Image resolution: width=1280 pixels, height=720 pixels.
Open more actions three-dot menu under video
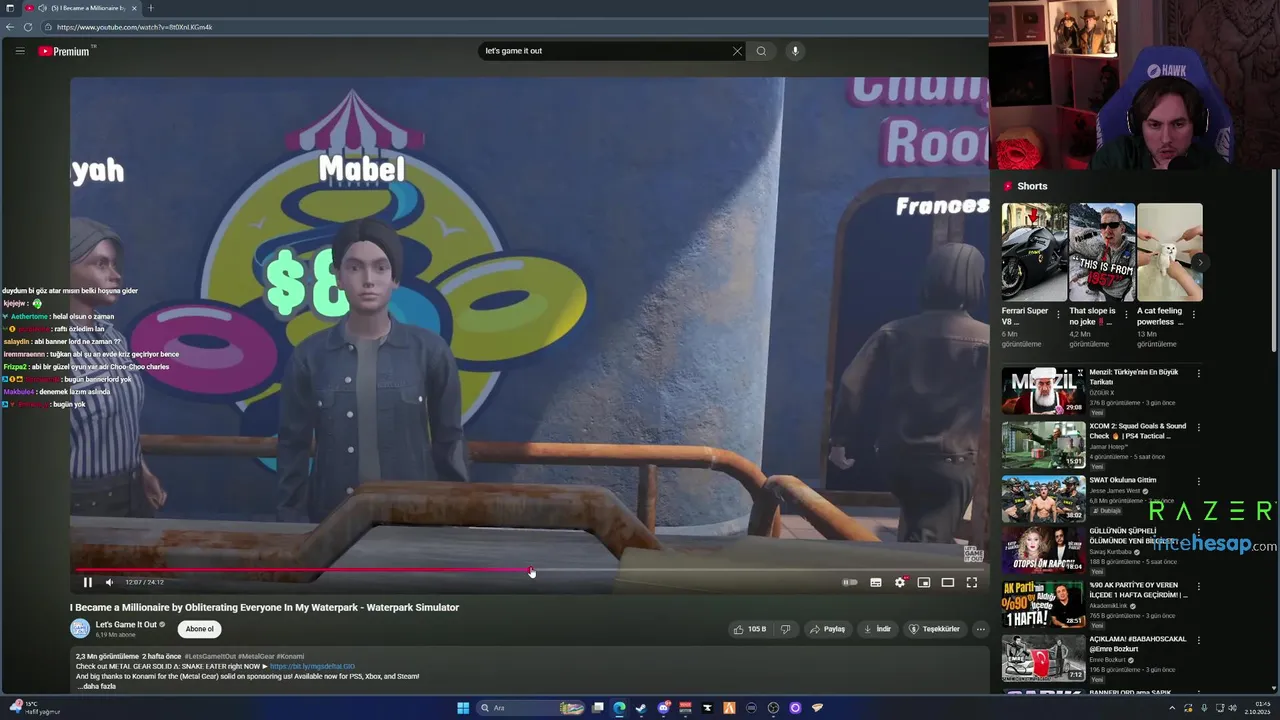pos(980,629)
